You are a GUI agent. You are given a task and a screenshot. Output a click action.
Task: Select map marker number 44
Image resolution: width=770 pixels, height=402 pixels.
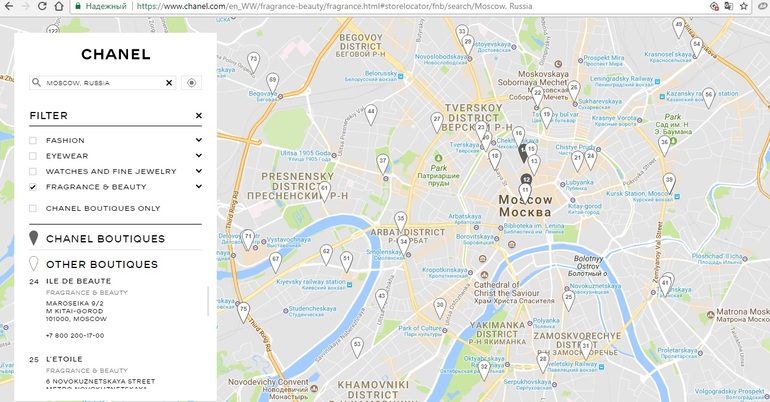371,115
